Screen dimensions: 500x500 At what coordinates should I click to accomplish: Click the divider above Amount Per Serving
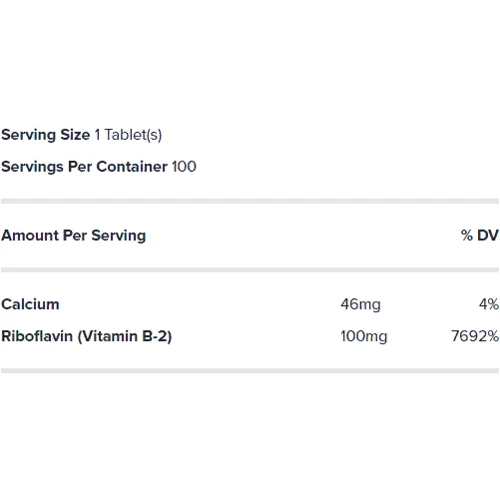250,201
